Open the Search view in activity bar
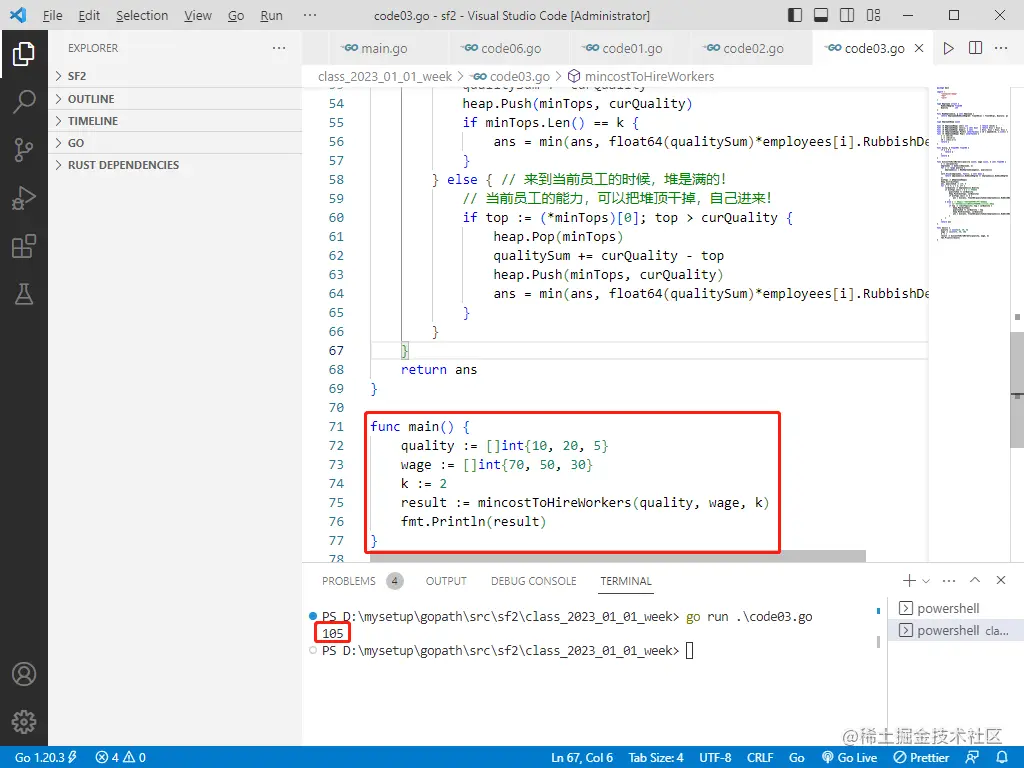This screenshot has width=1024, height=768. [x=24, y=102]
